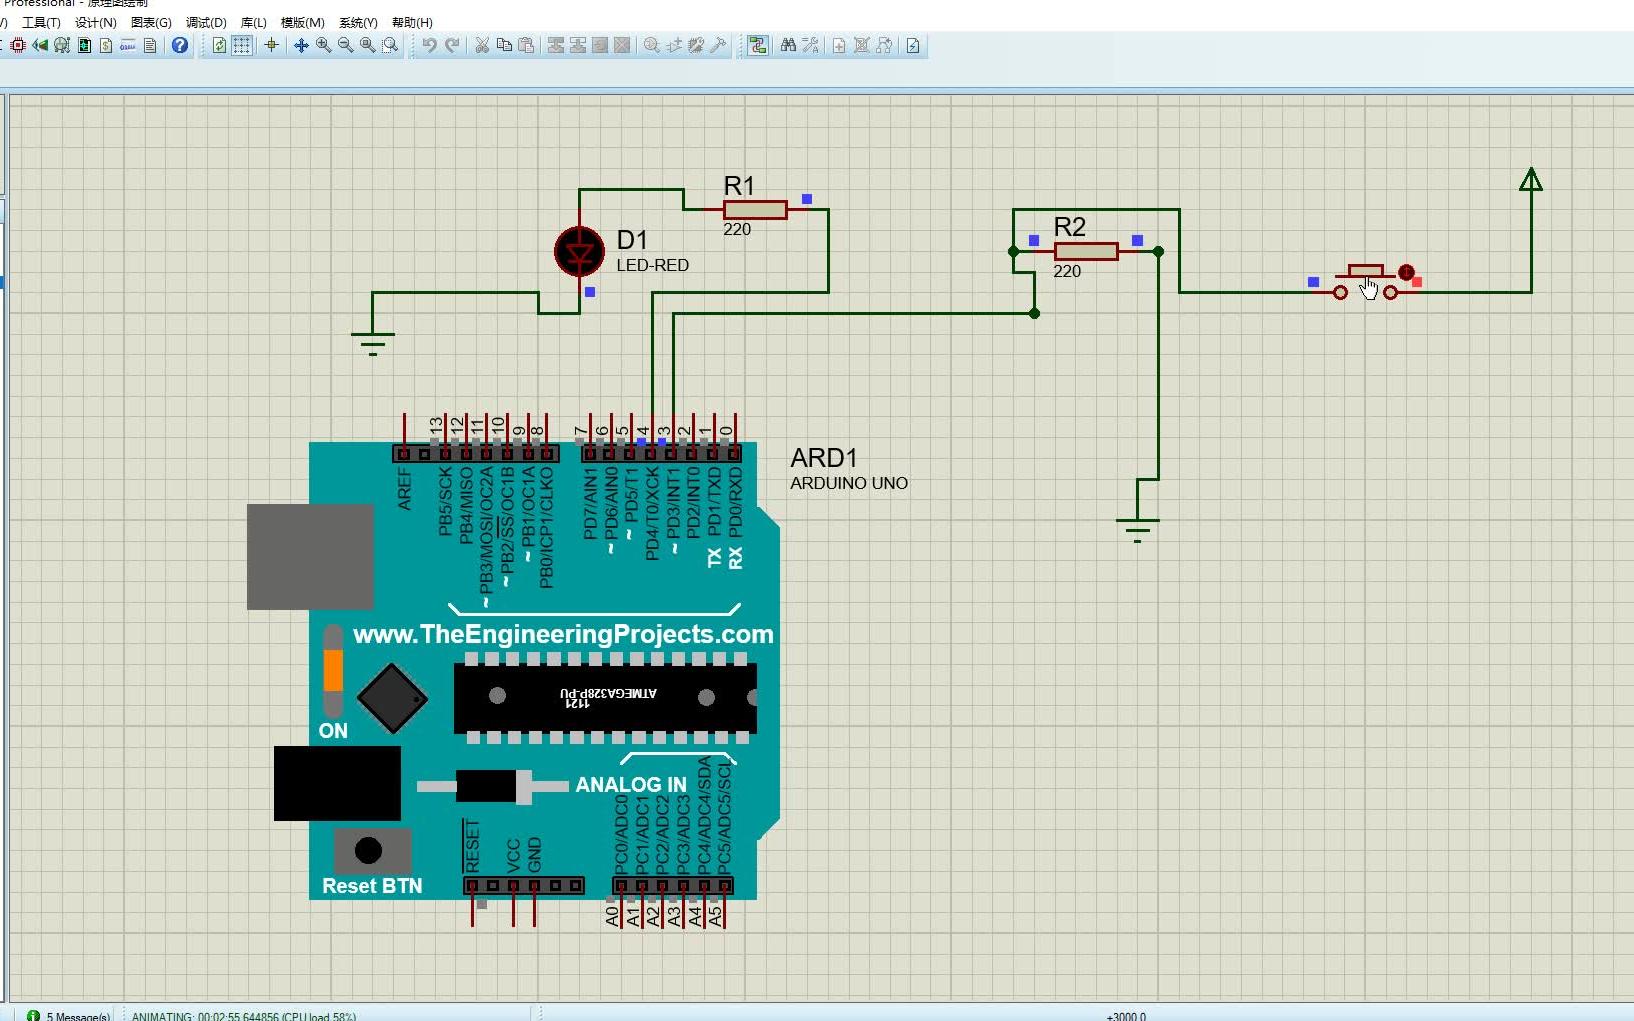
Task: Expand the 帮助(H) help menu
Action: point(411,22)
